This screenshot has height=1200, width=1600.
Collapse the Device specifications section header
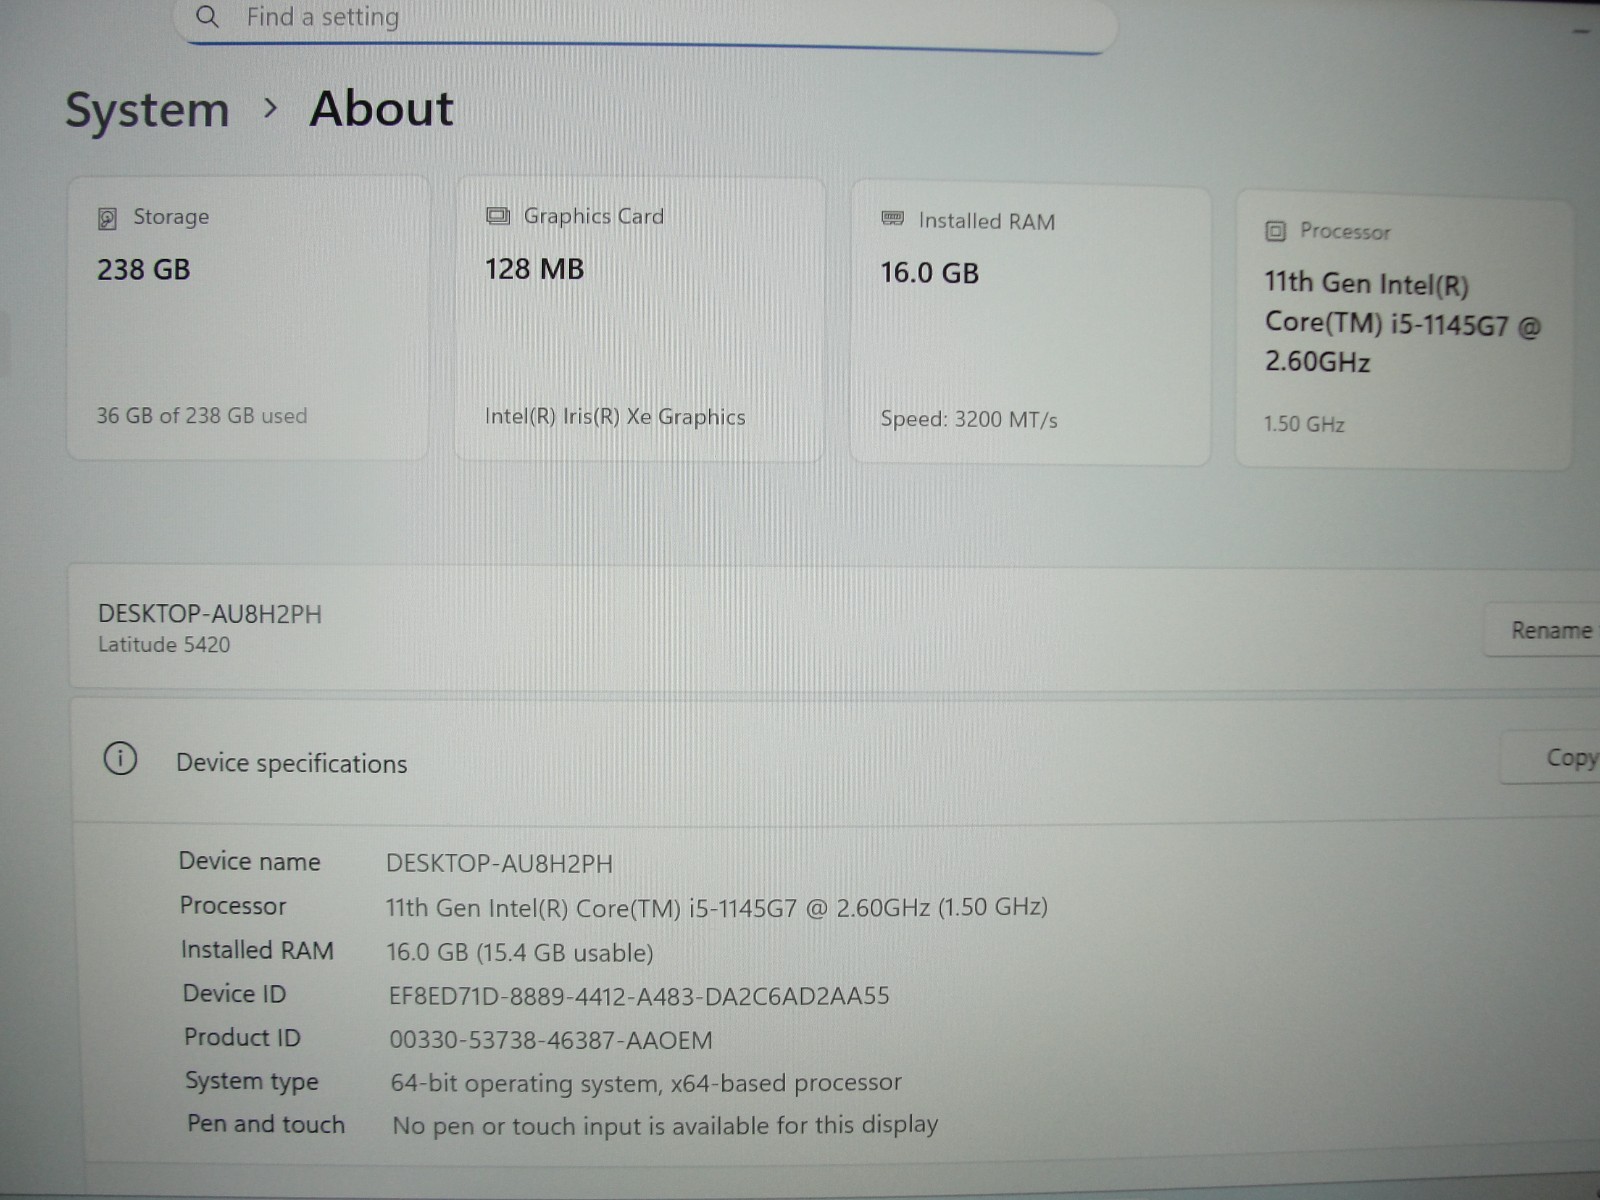click(835, 761)
